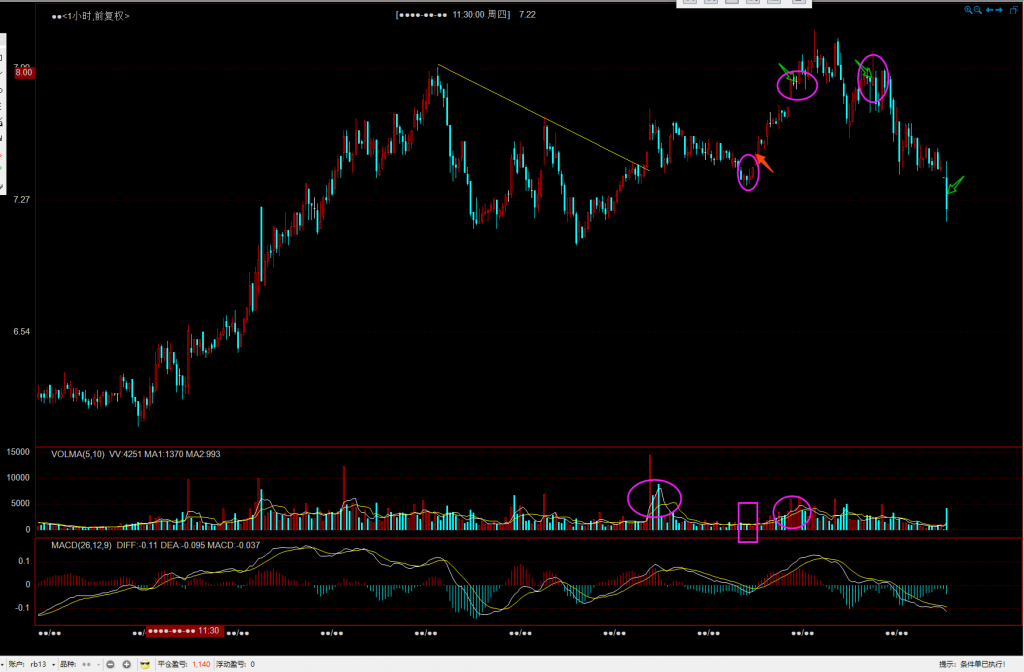Click the round minus button in status bar
The image size is (1024, 672).
[110, 664]
